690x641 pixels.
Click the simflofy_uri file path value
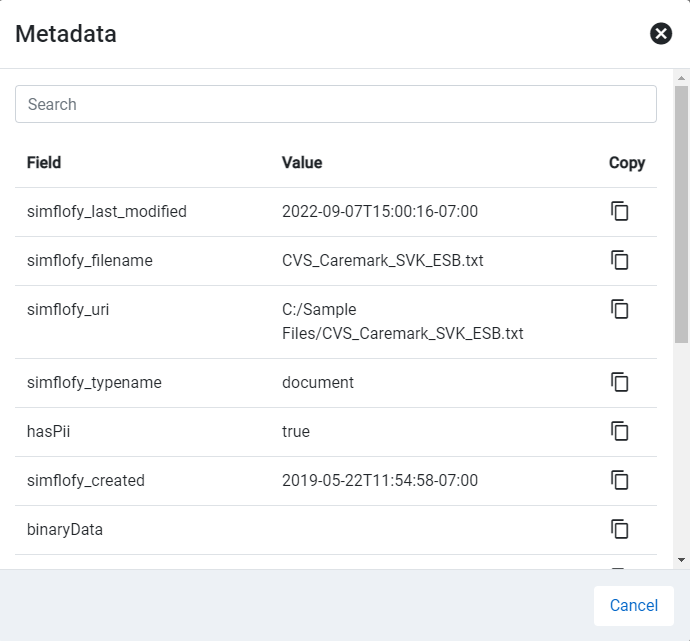pos(402,321)
